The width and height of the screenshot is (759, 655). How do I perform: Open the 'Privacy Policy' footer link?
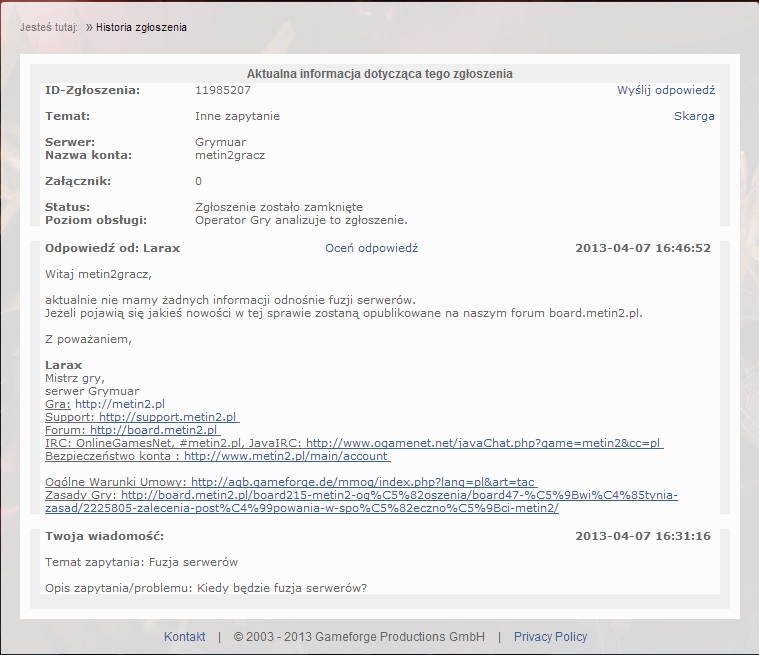click(550, 637)
